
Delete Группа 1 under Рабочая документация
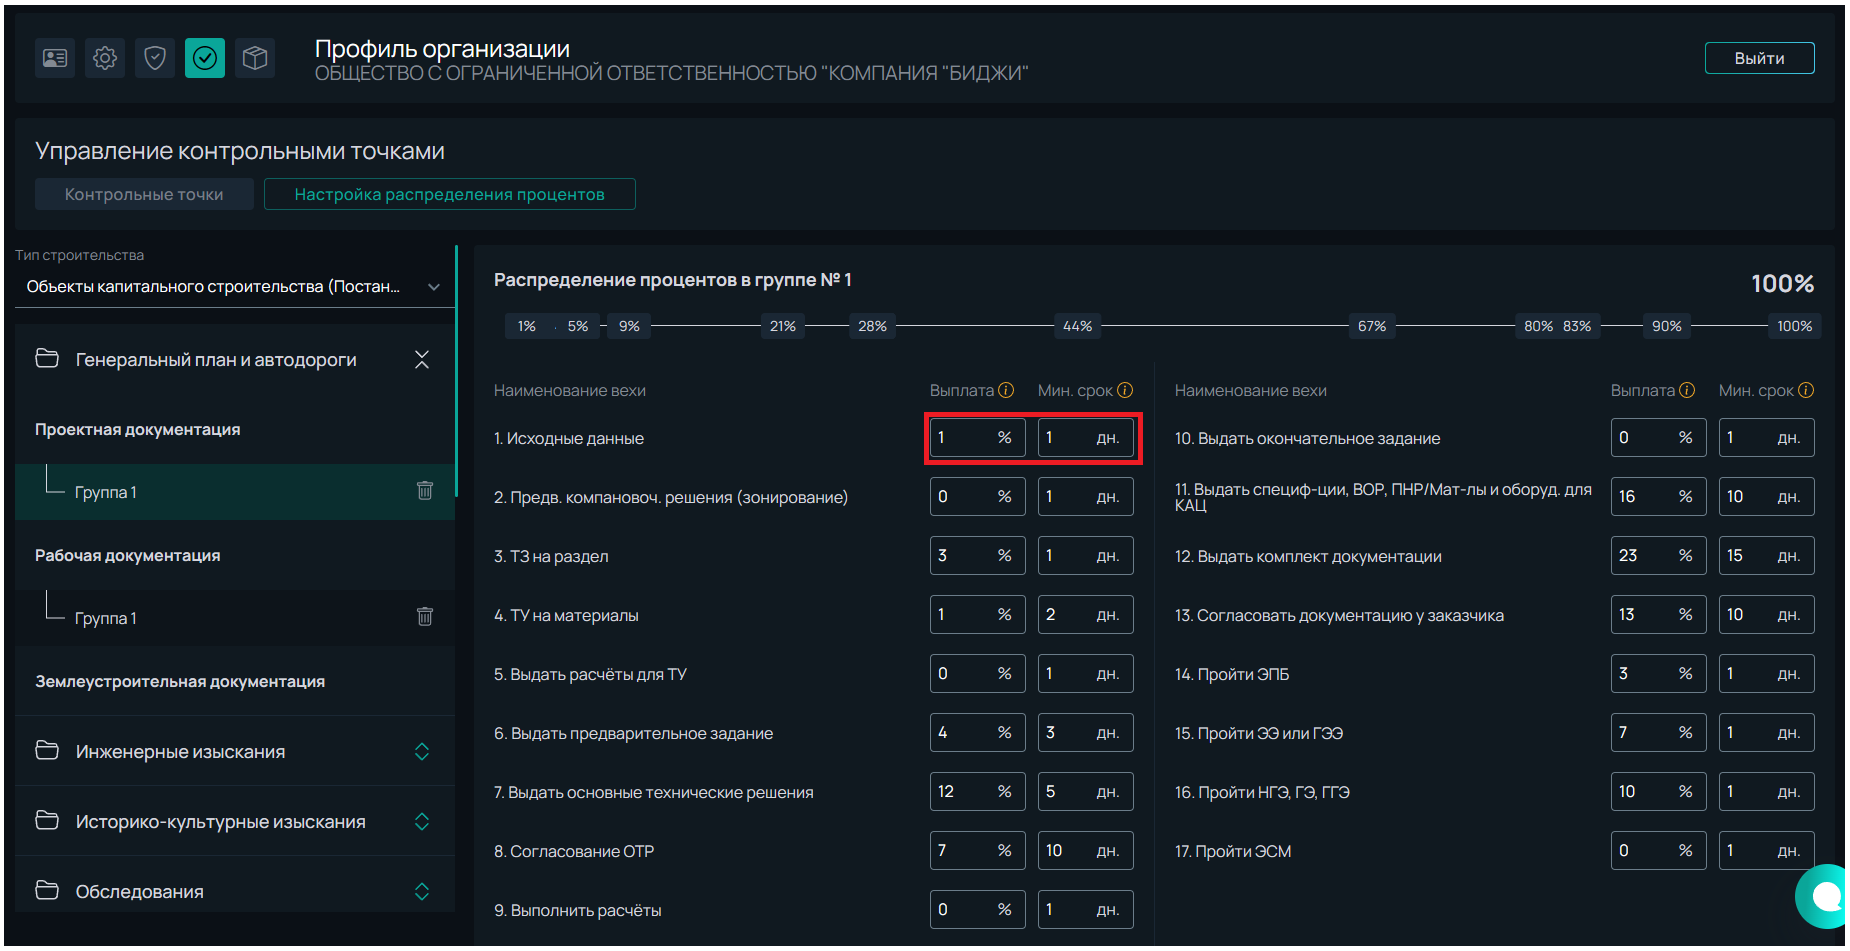pos(425,617)
